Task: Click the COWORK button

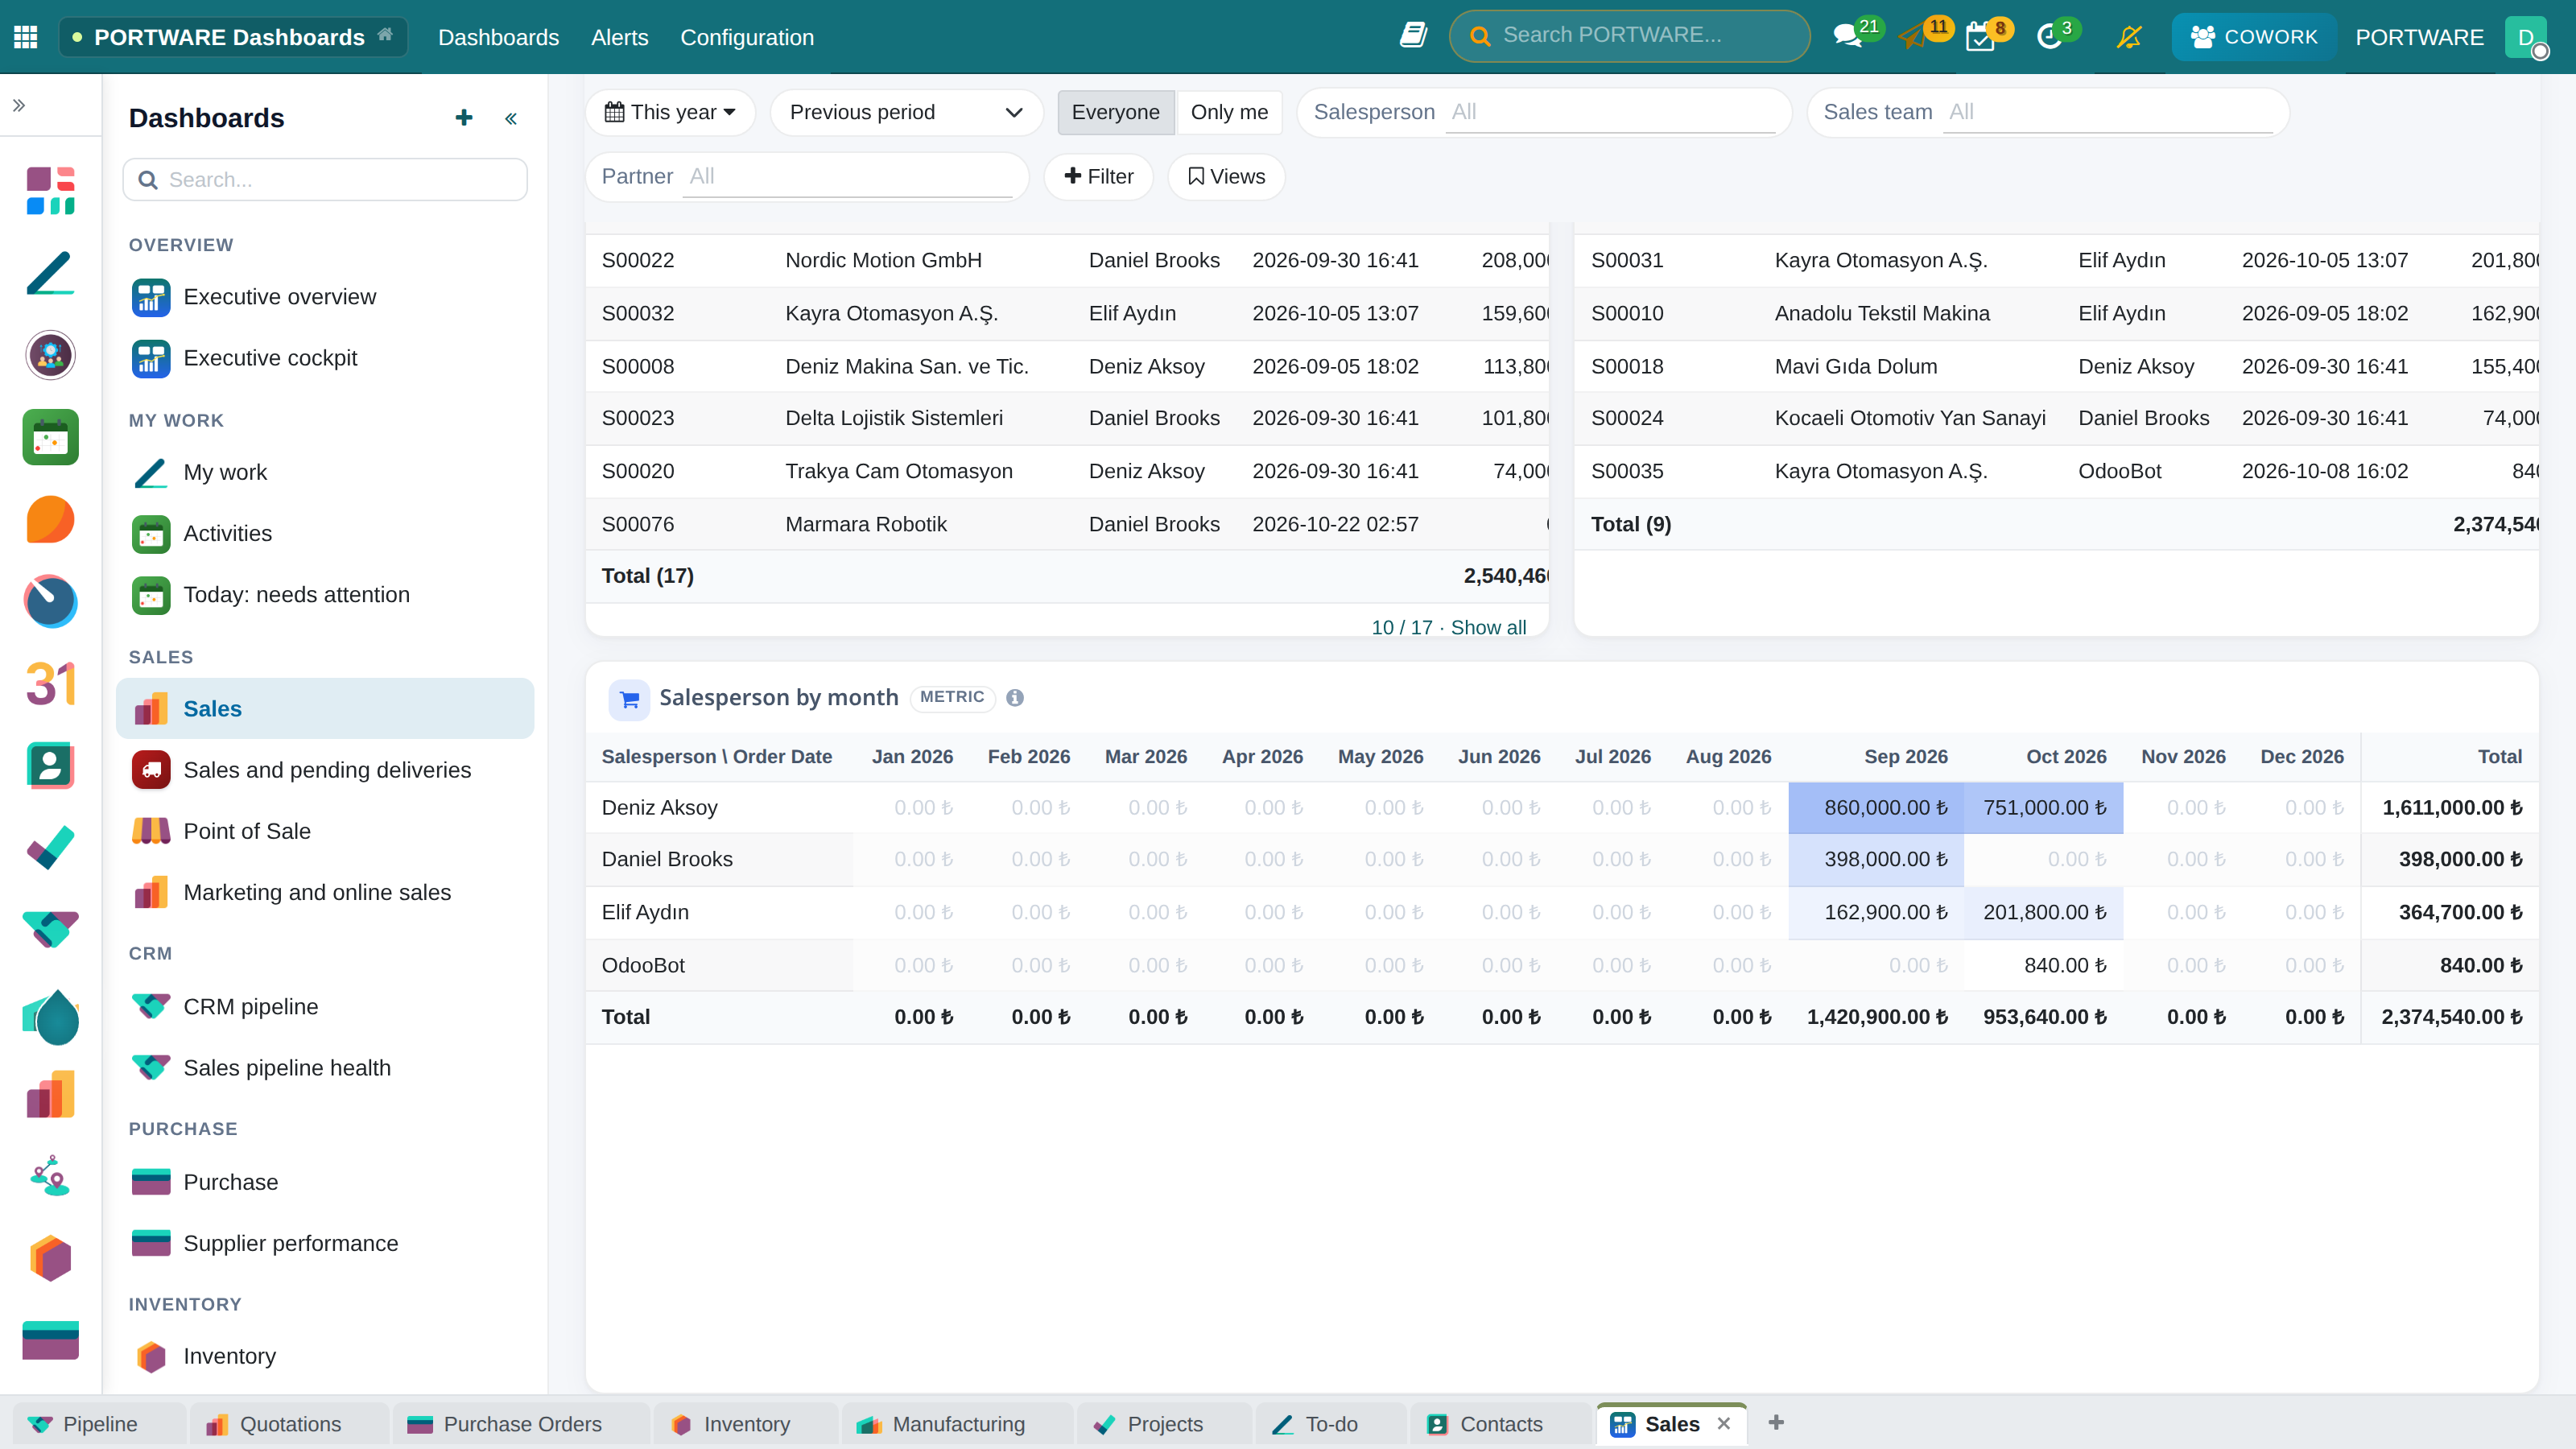Action: (2254, 37)
